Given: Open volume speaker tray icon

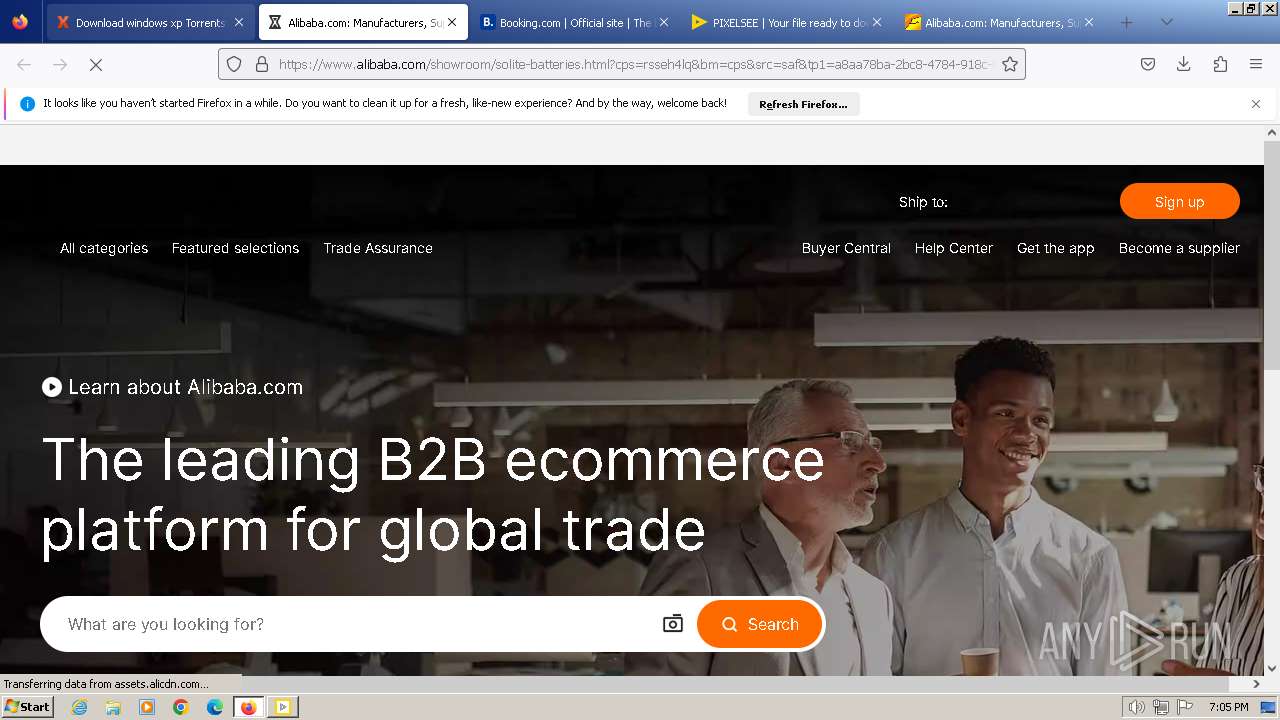Looking at the screenshot, I should click(1137, 707).
